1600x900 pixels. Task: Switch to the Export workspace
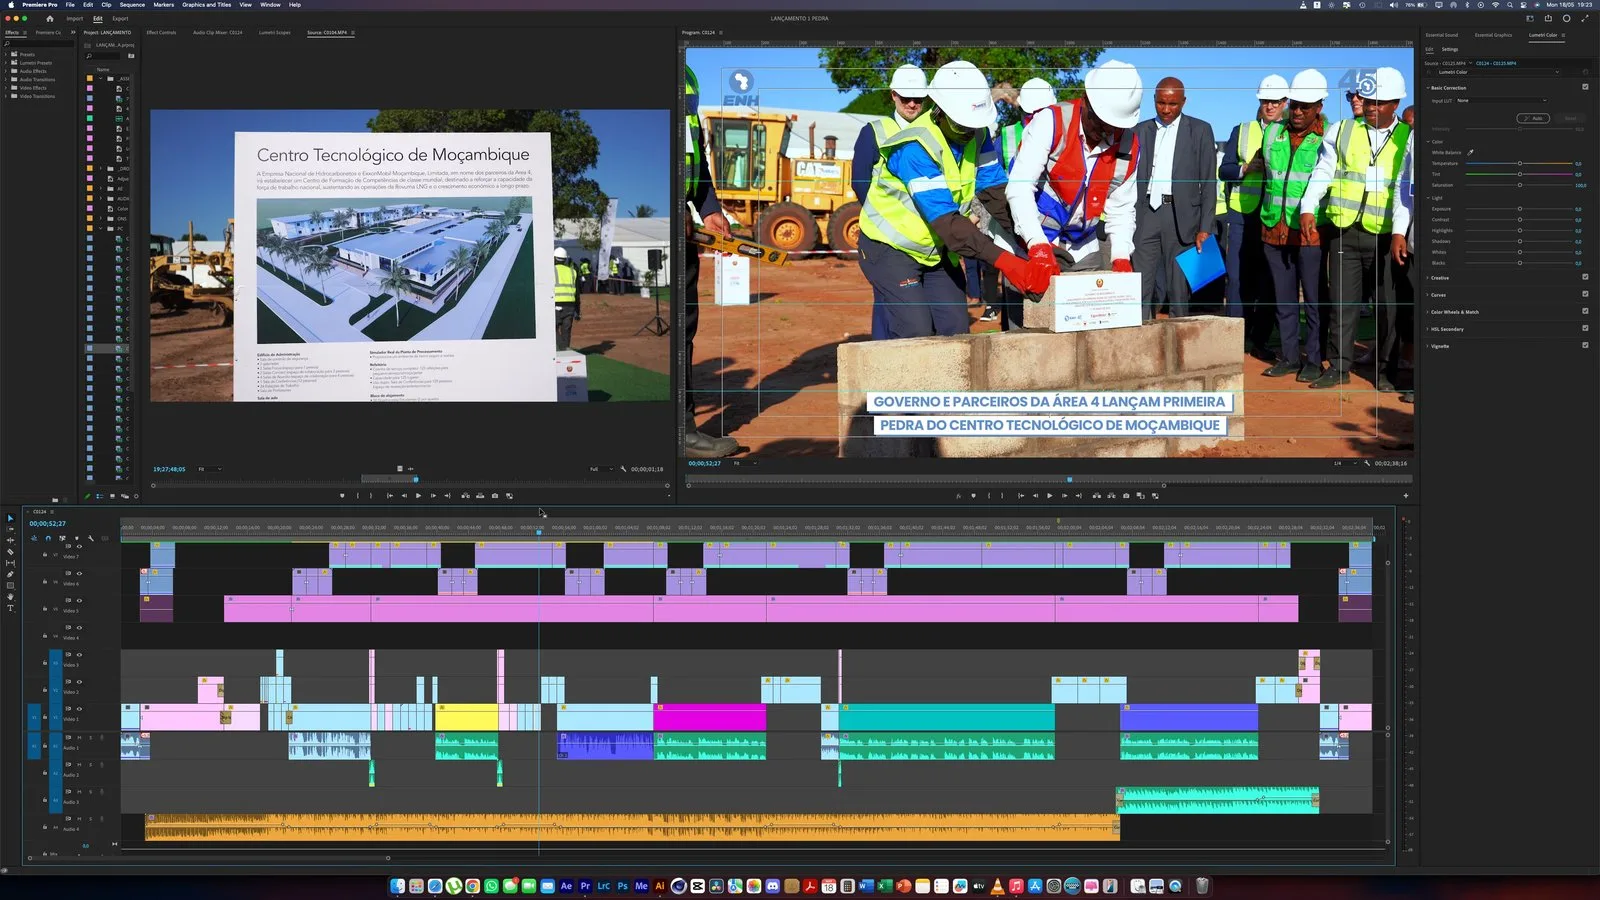(x=120, y=18)
